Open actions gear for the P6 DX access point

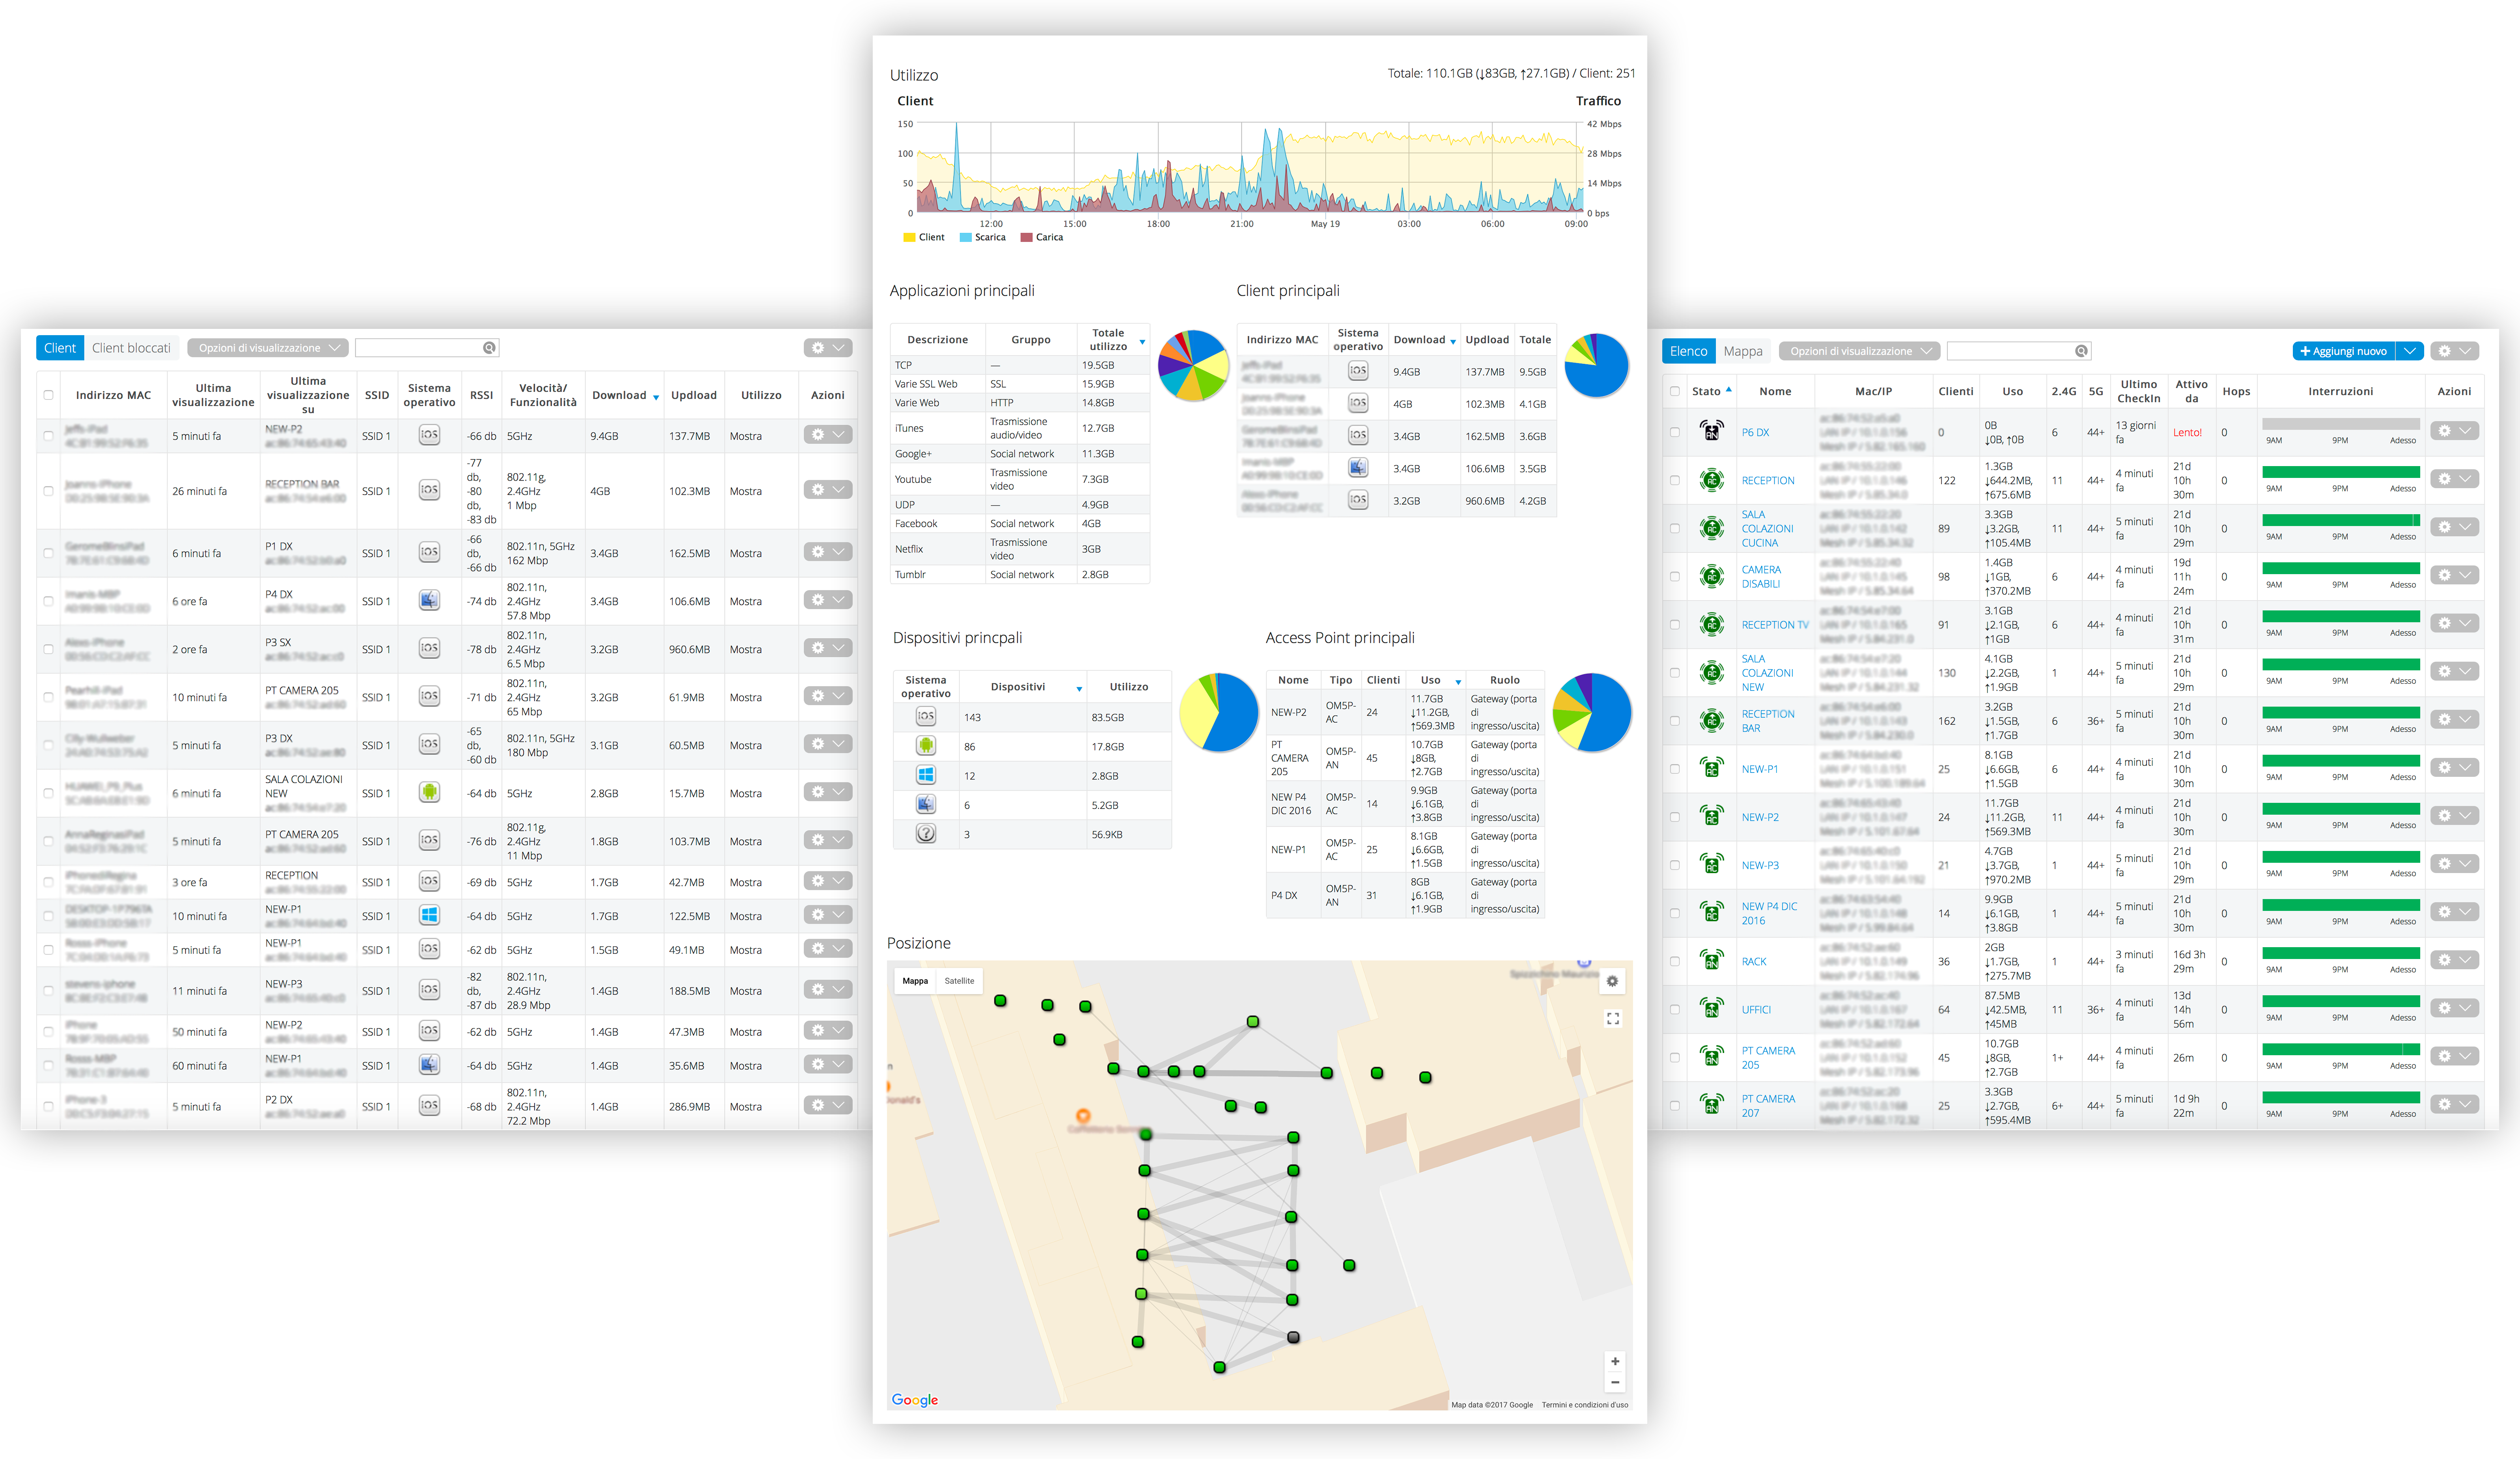tap(2454, 431)
